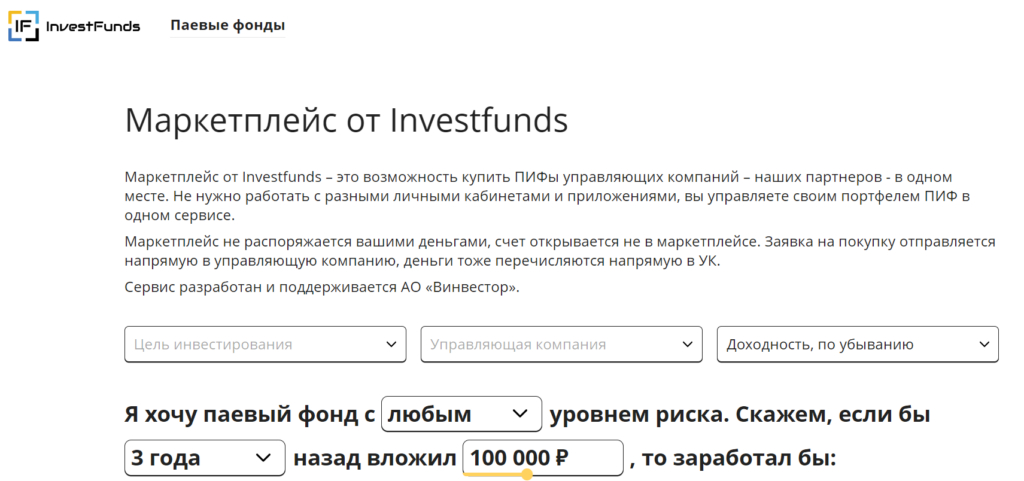This screenshot has width=1024, height=481.
Task: Open the Паевые фонды menu item
Action: (x=227, y=26)
